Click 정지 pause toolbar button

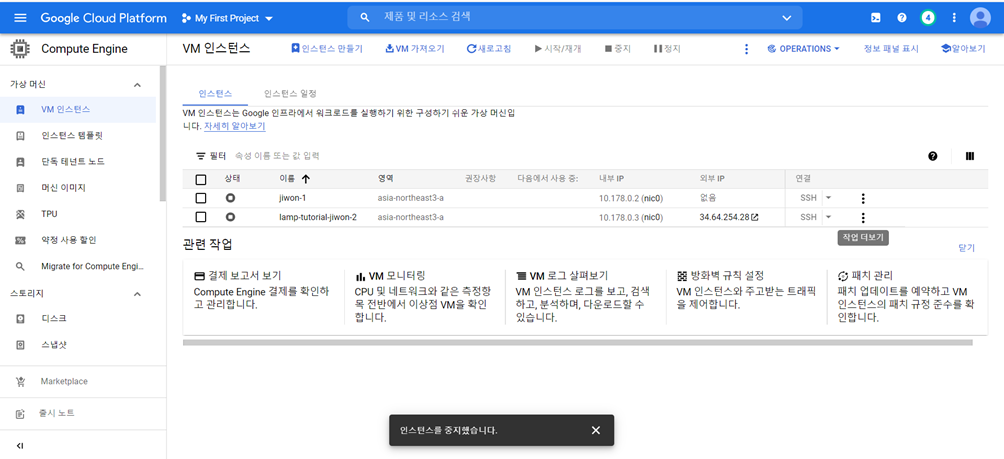[x=667, y=49]
